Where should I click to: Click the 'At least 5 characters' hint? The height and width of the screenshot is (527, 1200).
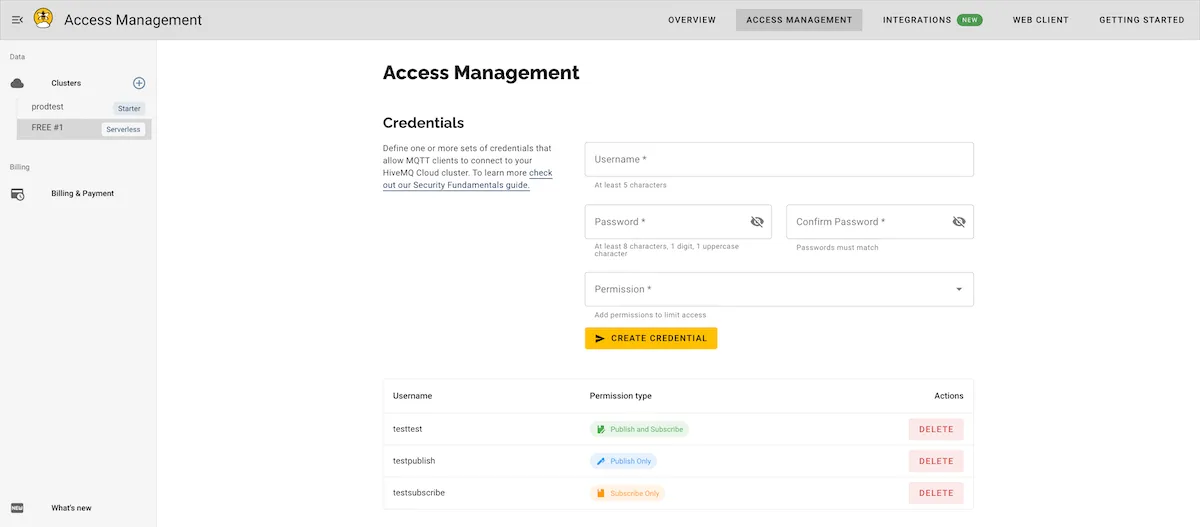tap(630, 185)
